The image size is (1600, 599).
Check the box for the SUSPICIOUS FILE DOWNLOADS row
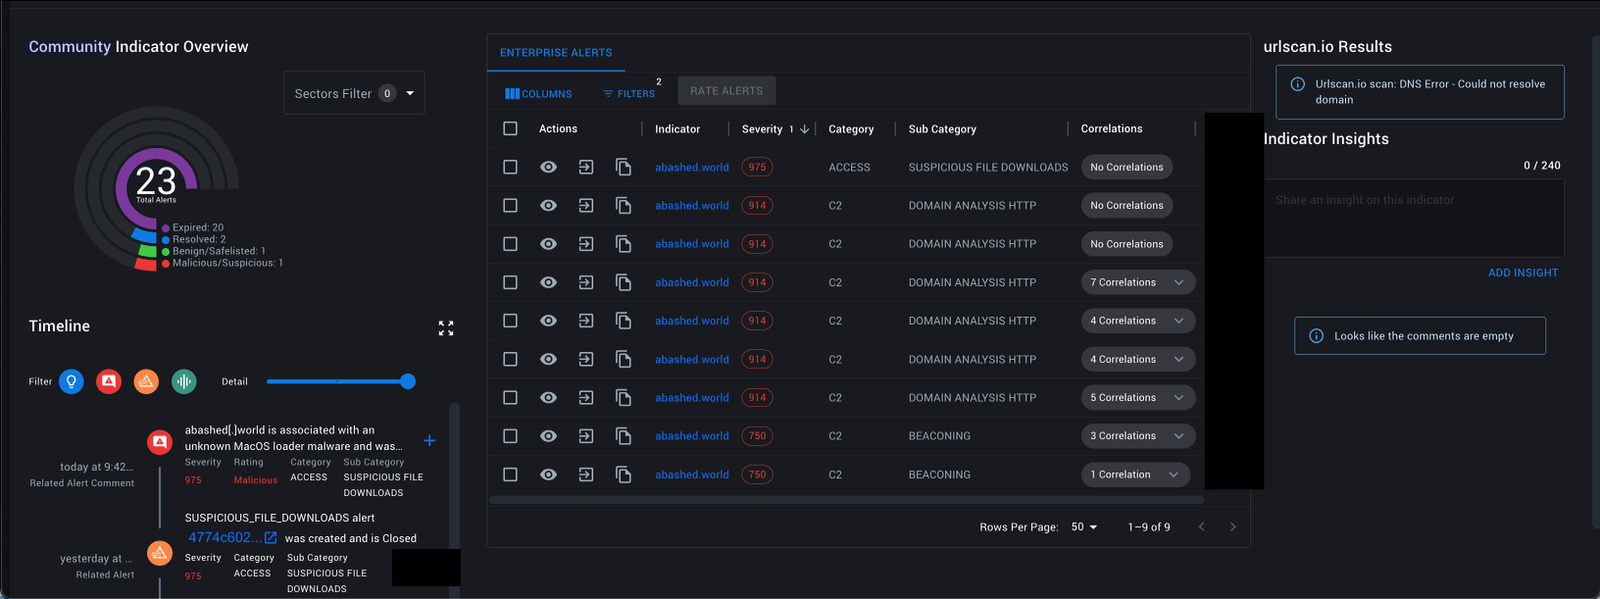click(510, 167)
